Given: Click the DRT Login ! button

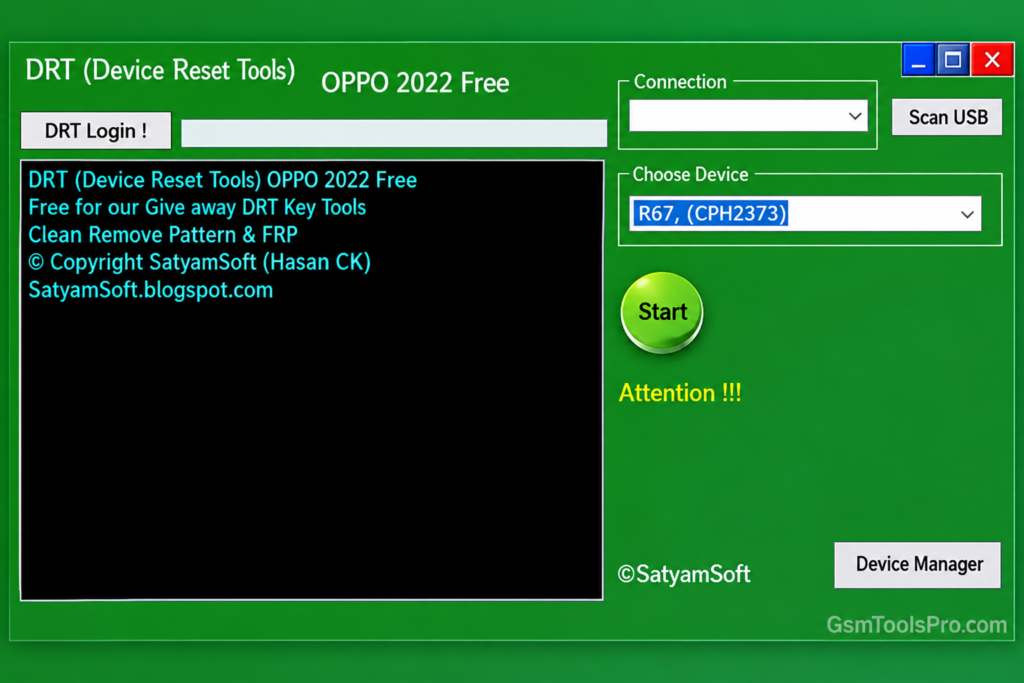Looking at the screenshot, I should click(x=96, y=131).
